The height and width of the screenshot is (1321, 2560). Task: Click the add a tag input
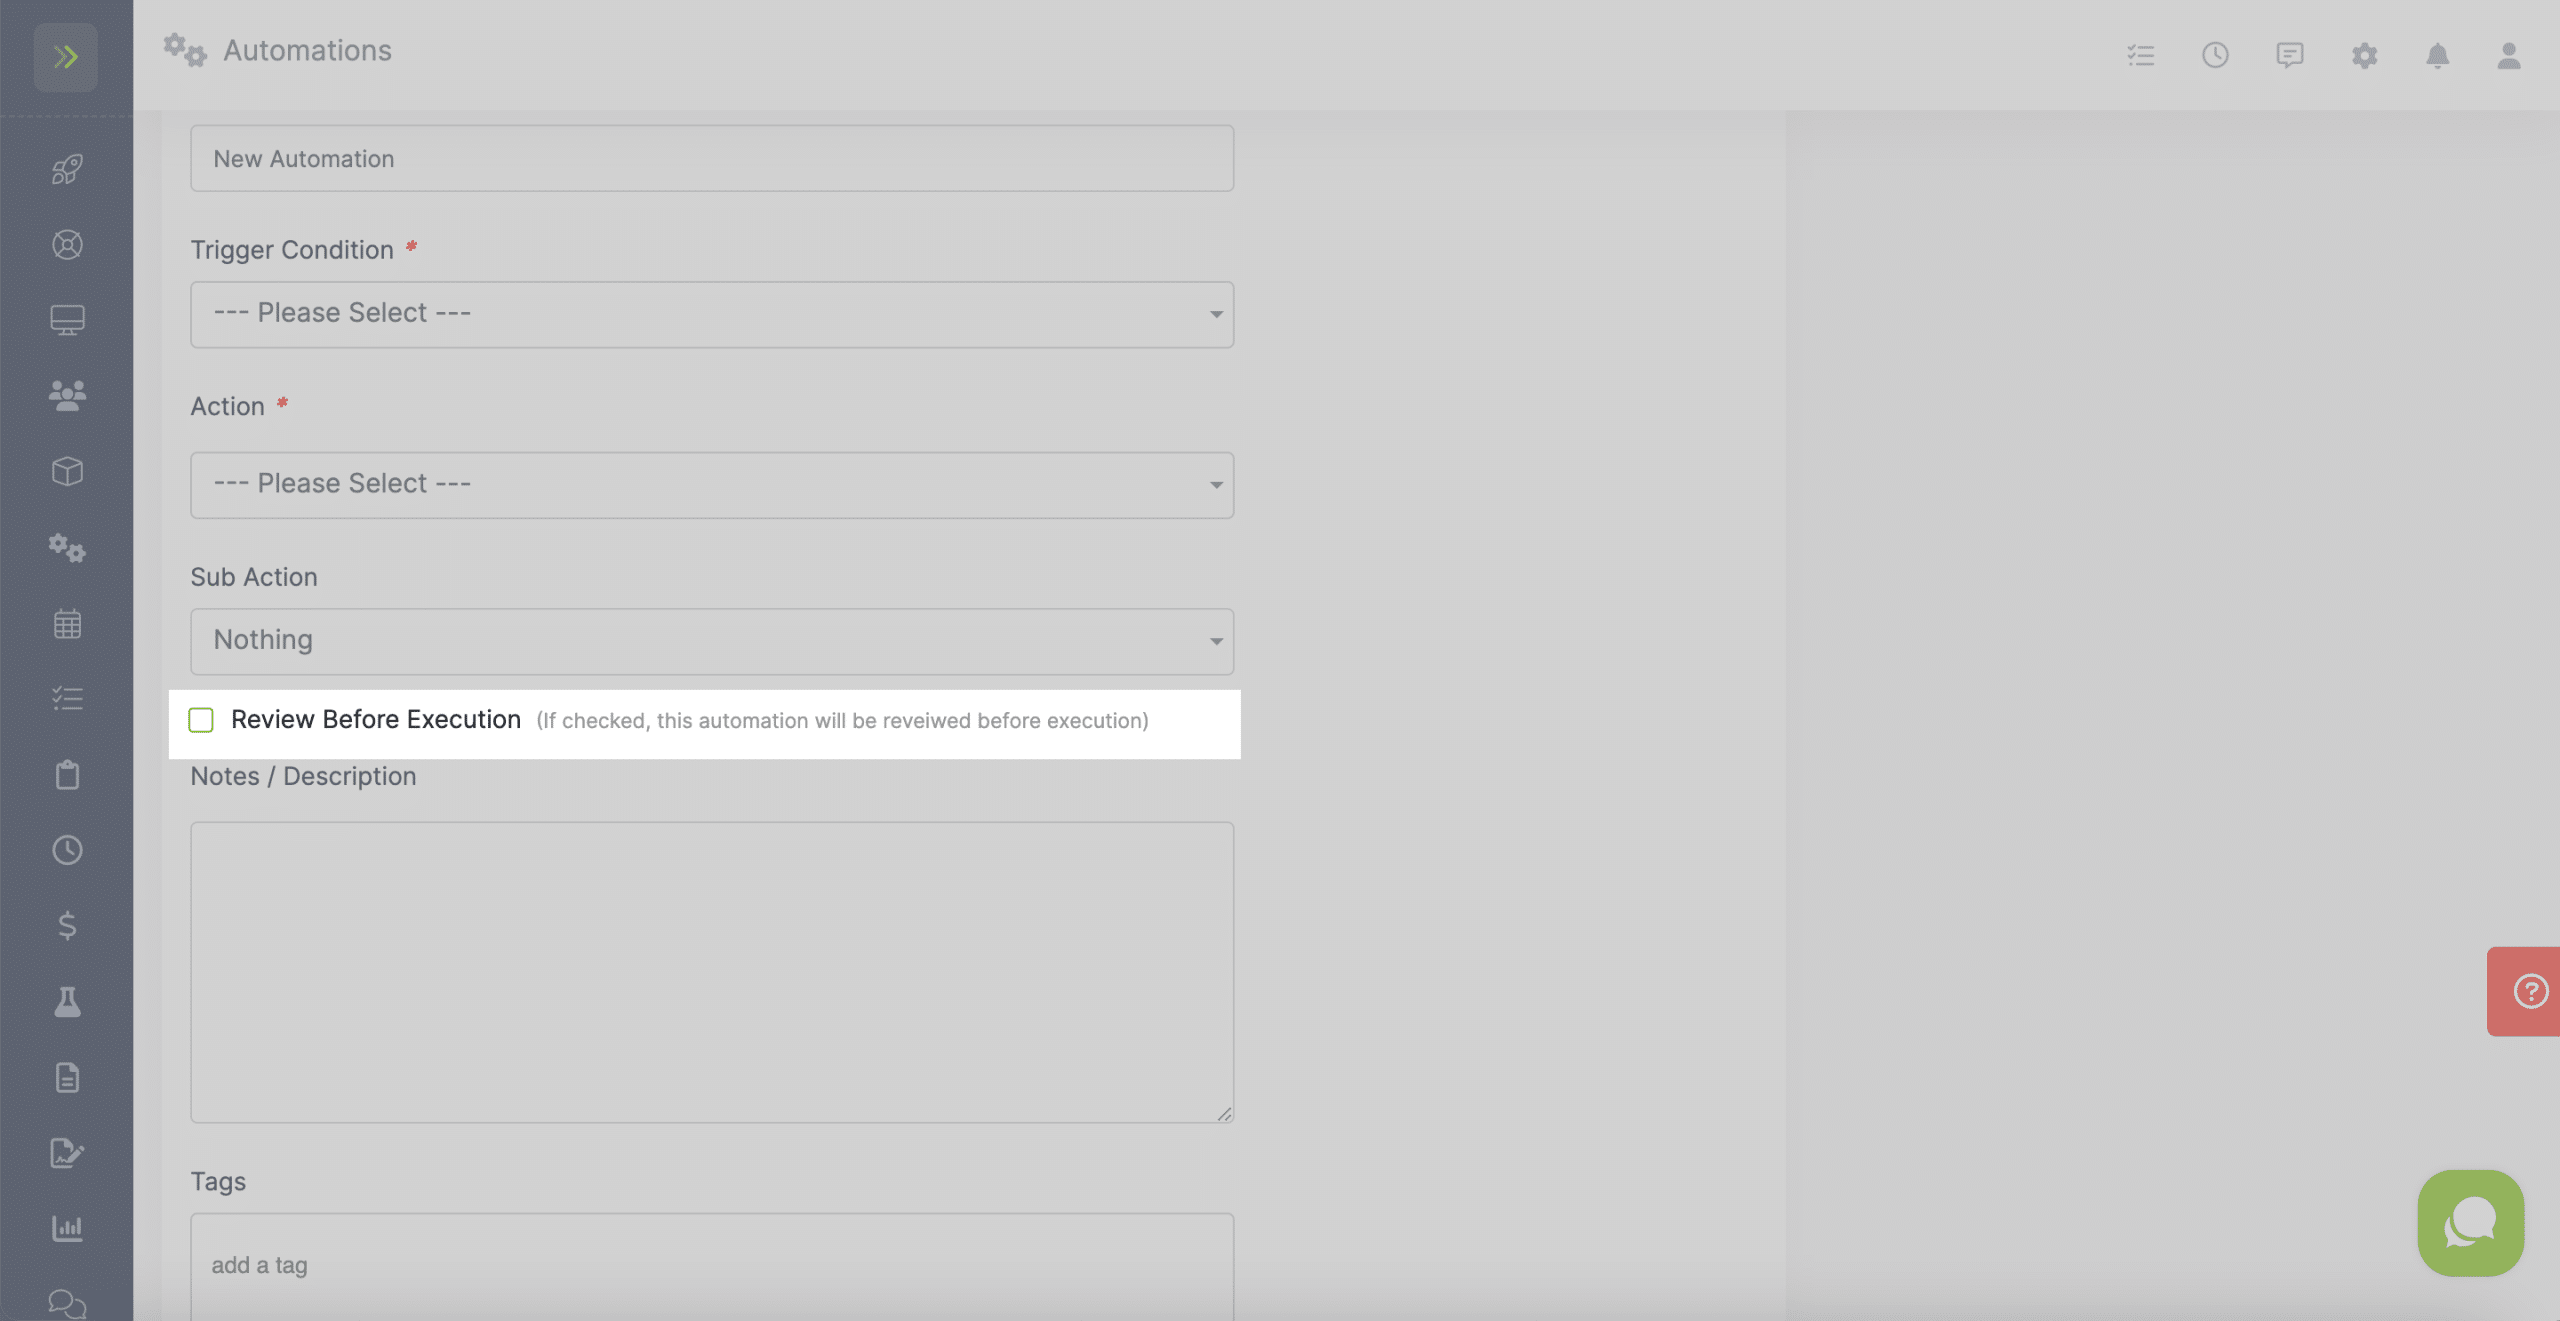pos(712,1266)
